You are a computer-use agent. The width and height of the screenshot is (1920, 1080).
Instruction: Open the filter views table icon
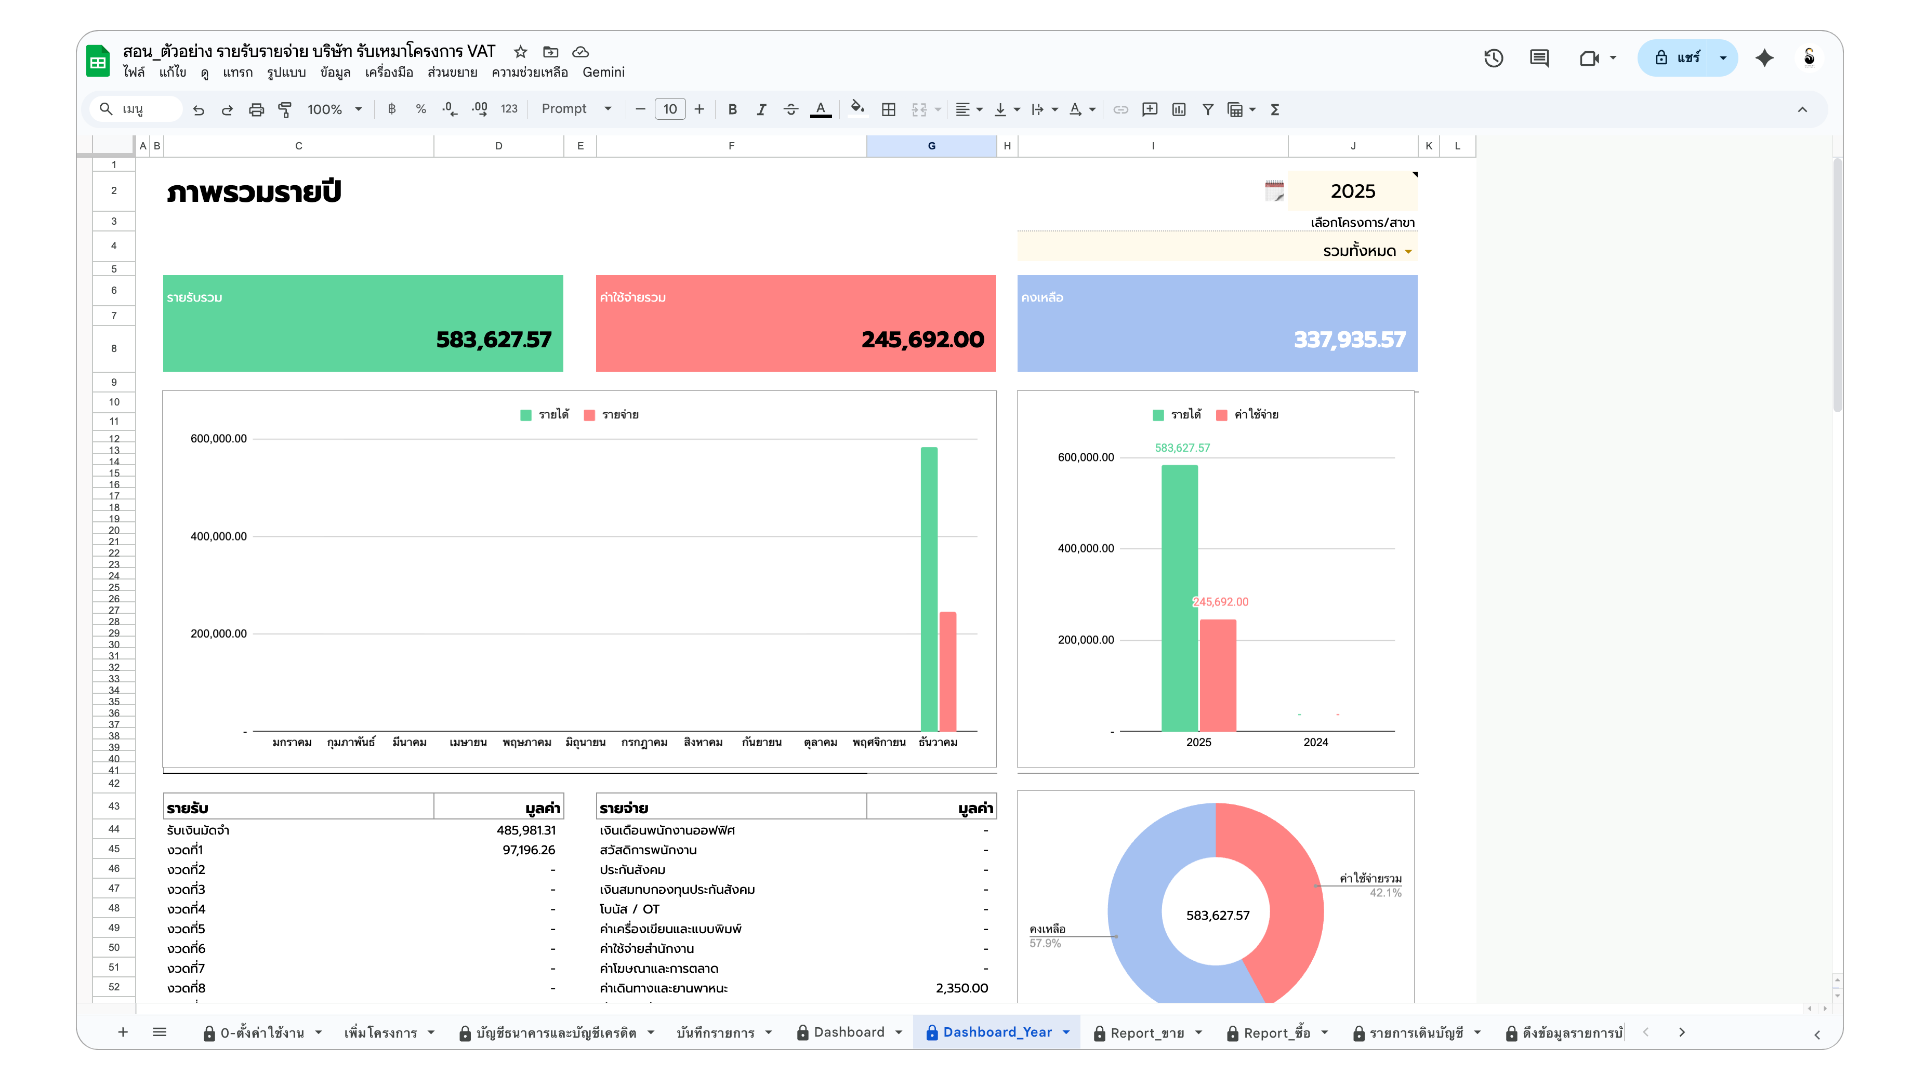[x=1236, y=110]
